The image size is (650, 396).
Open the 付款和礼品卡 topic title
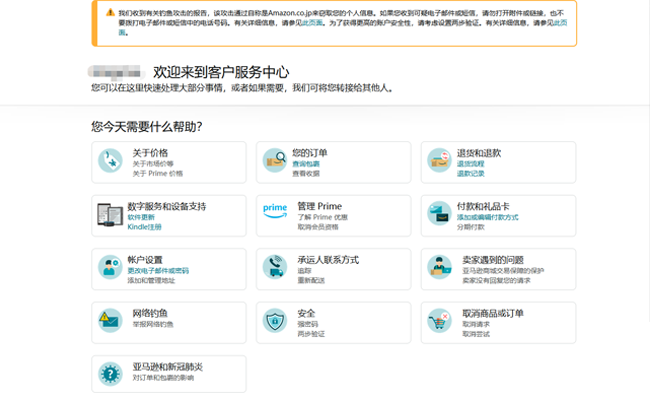pyautogui.click(x=483, y=206)
